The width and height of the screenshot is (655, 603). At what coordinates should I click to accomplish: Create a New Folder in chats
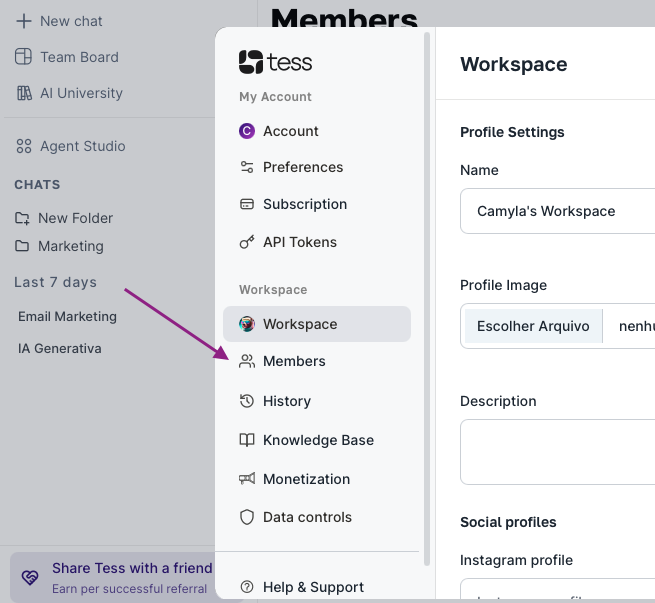(x=63, y=218)
